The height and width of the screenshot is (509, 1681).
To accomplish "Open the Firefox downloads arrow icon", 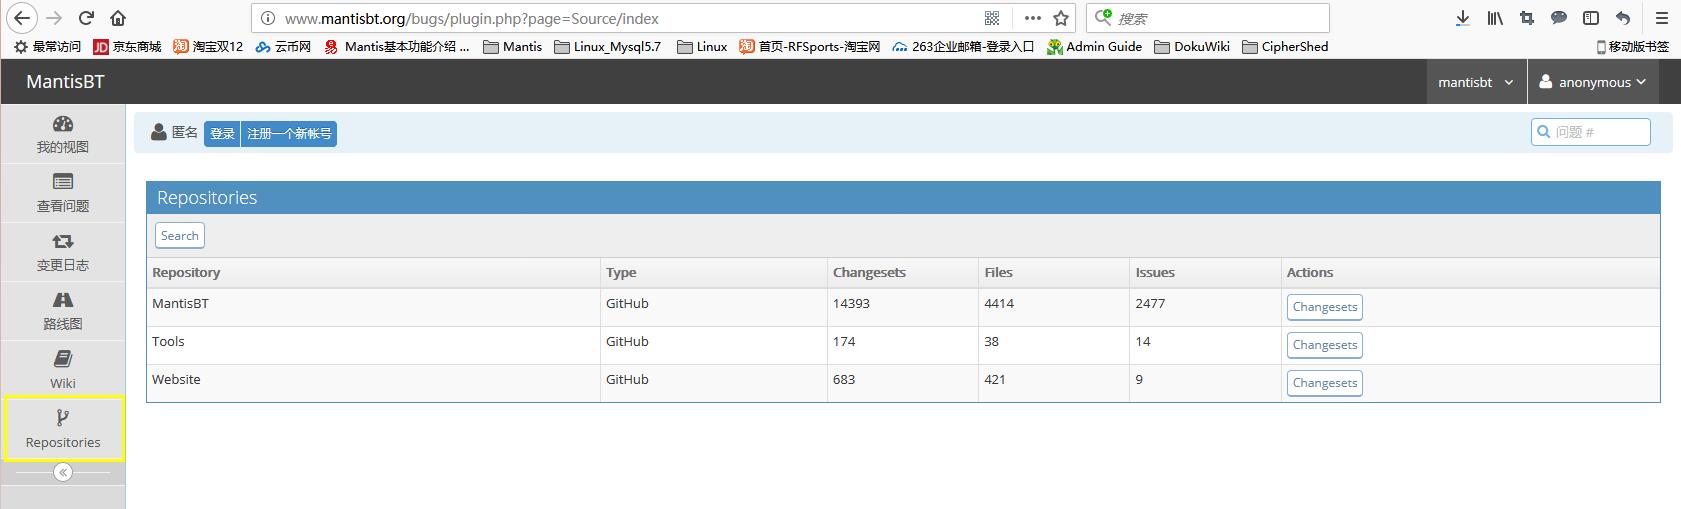I will point(1462,18).
